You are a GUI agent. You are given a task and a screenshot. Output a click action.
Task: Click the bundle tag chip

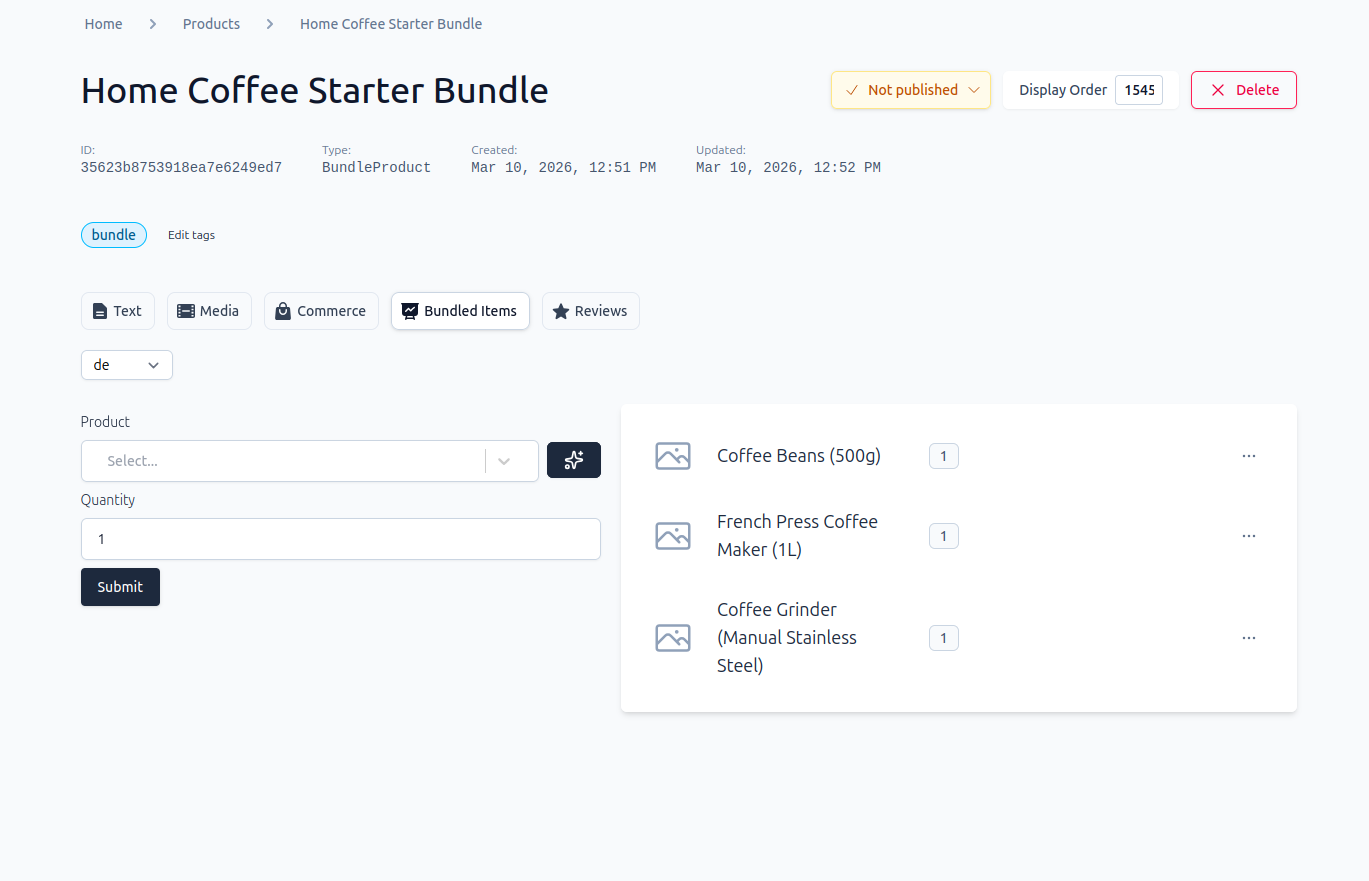click(x=114, y=235)
